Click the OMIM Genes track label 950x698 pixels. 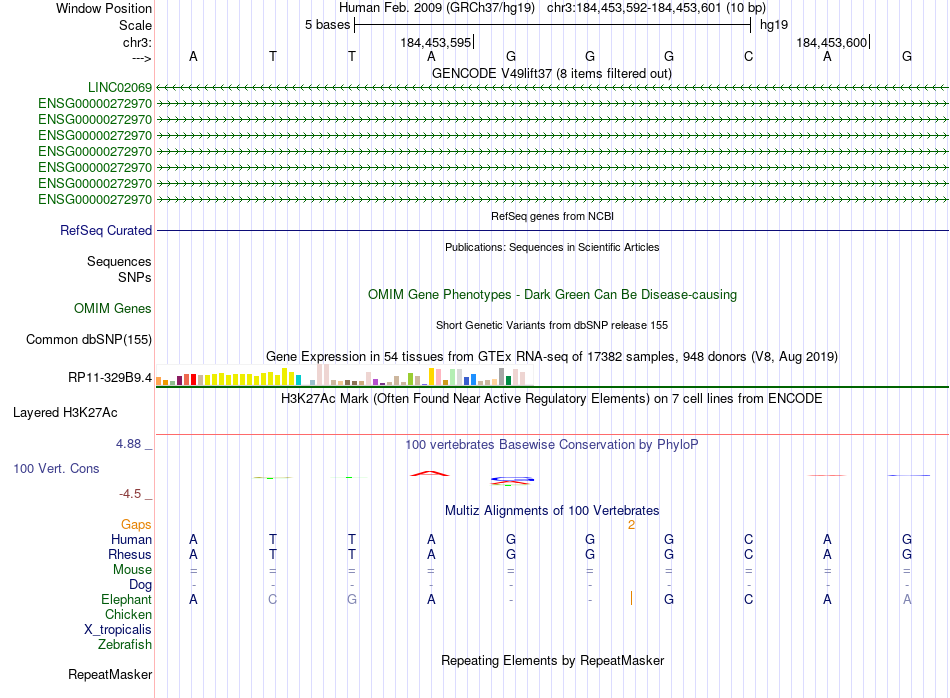113,308
